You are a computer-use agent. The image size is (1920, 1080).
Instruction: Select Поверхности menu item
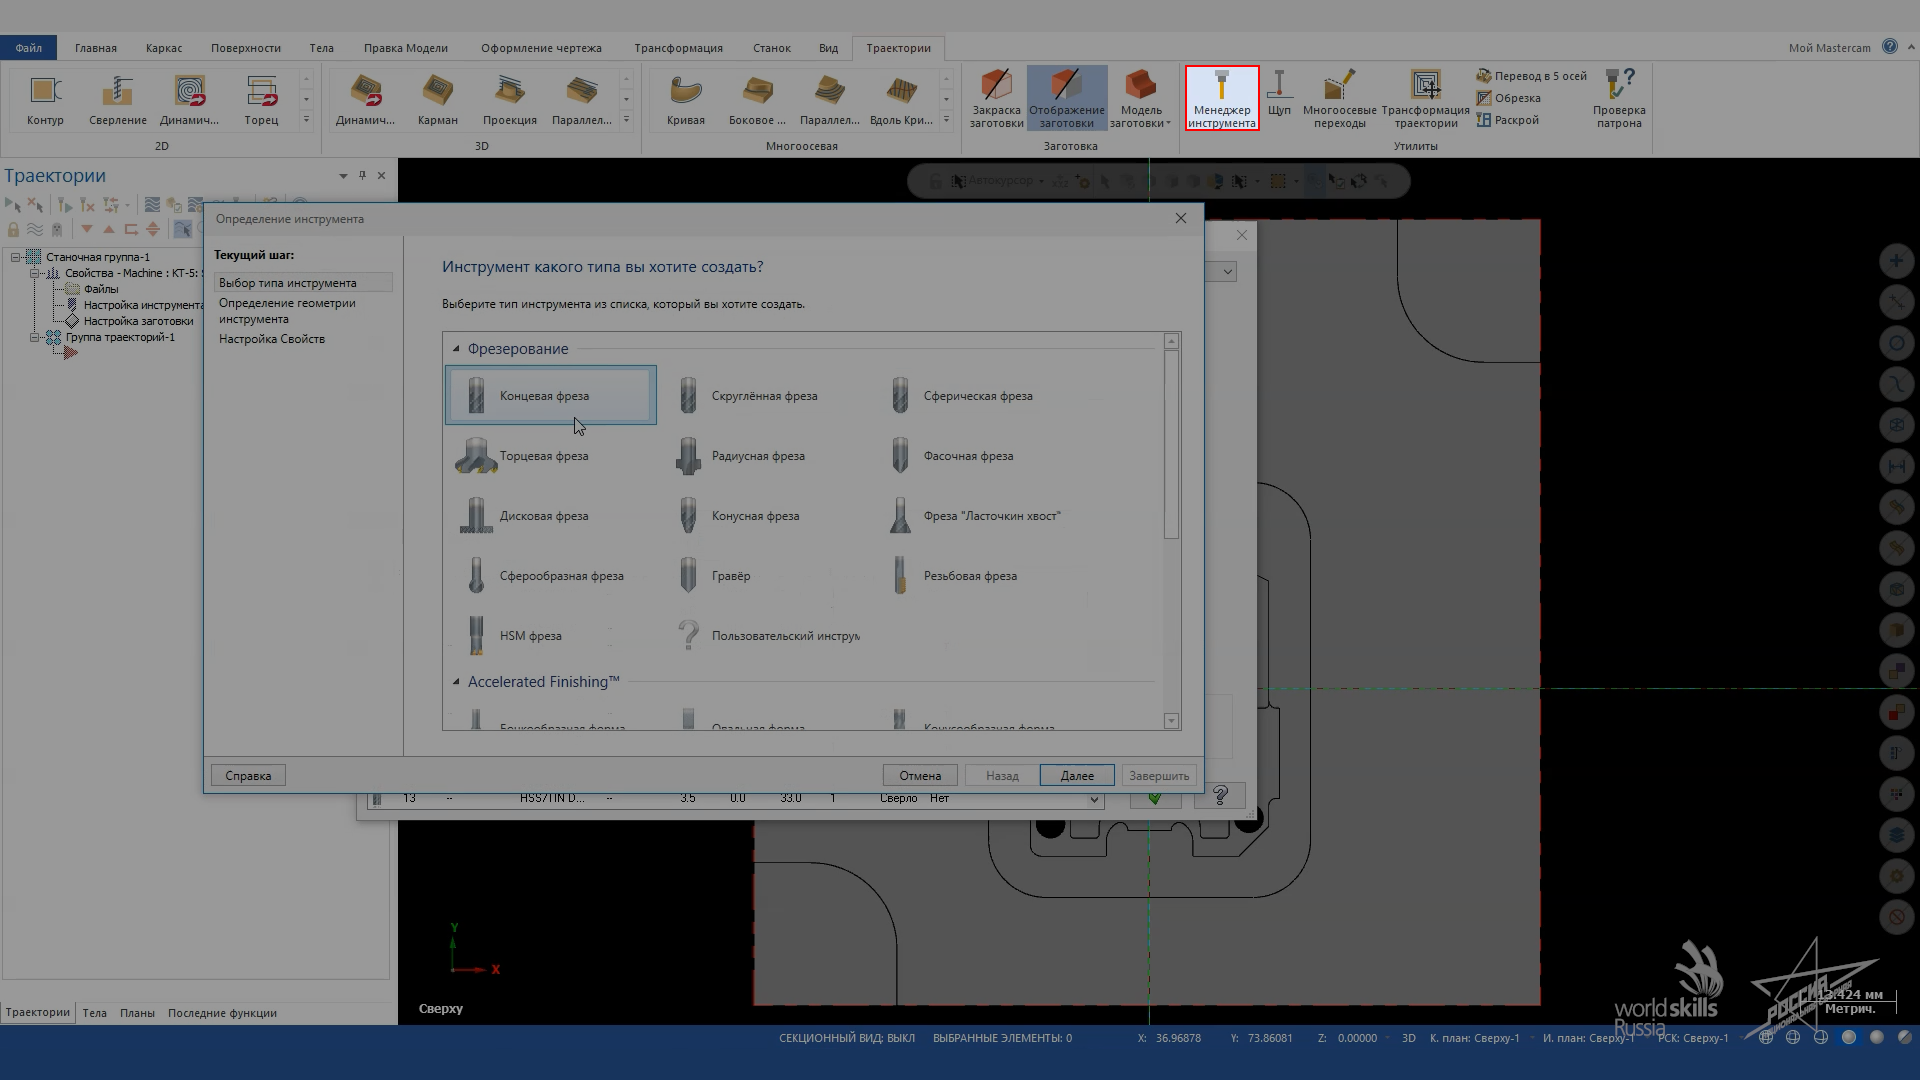tap(244, 47)
